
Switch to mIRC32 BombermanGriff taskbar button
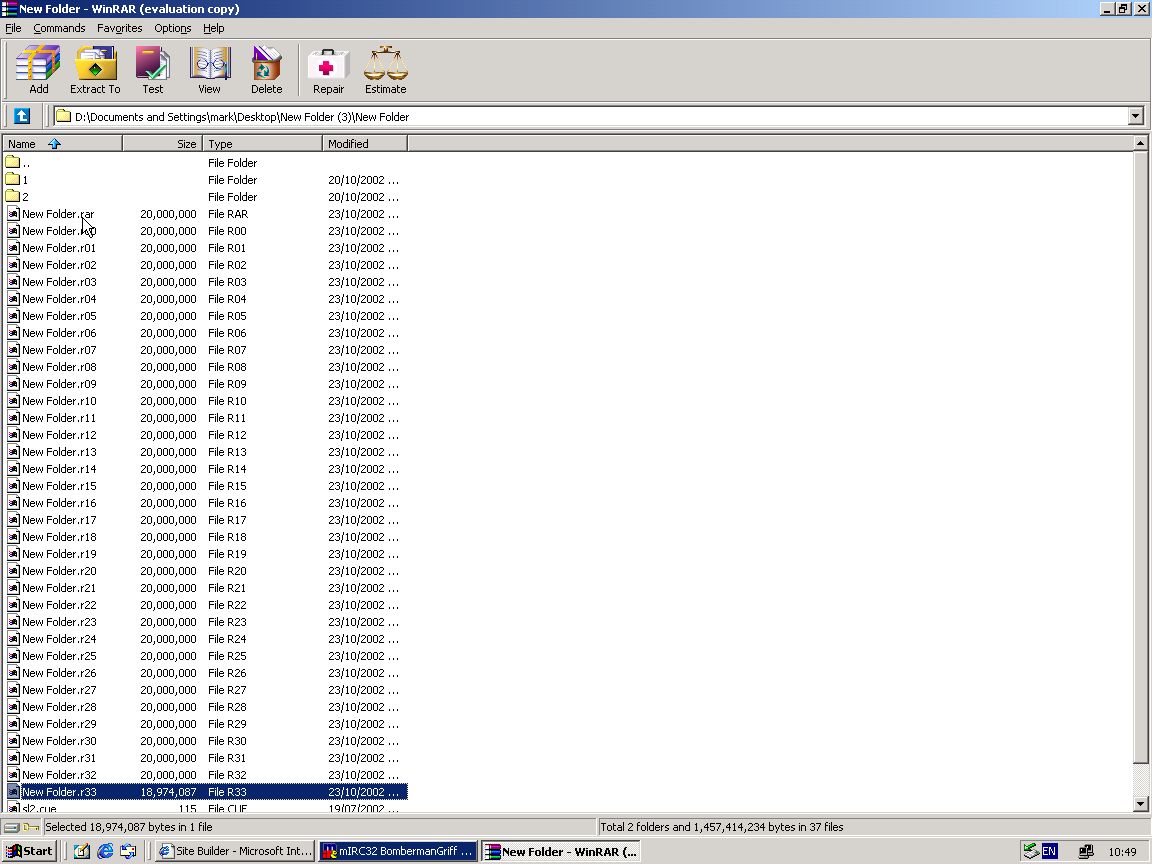397,852
